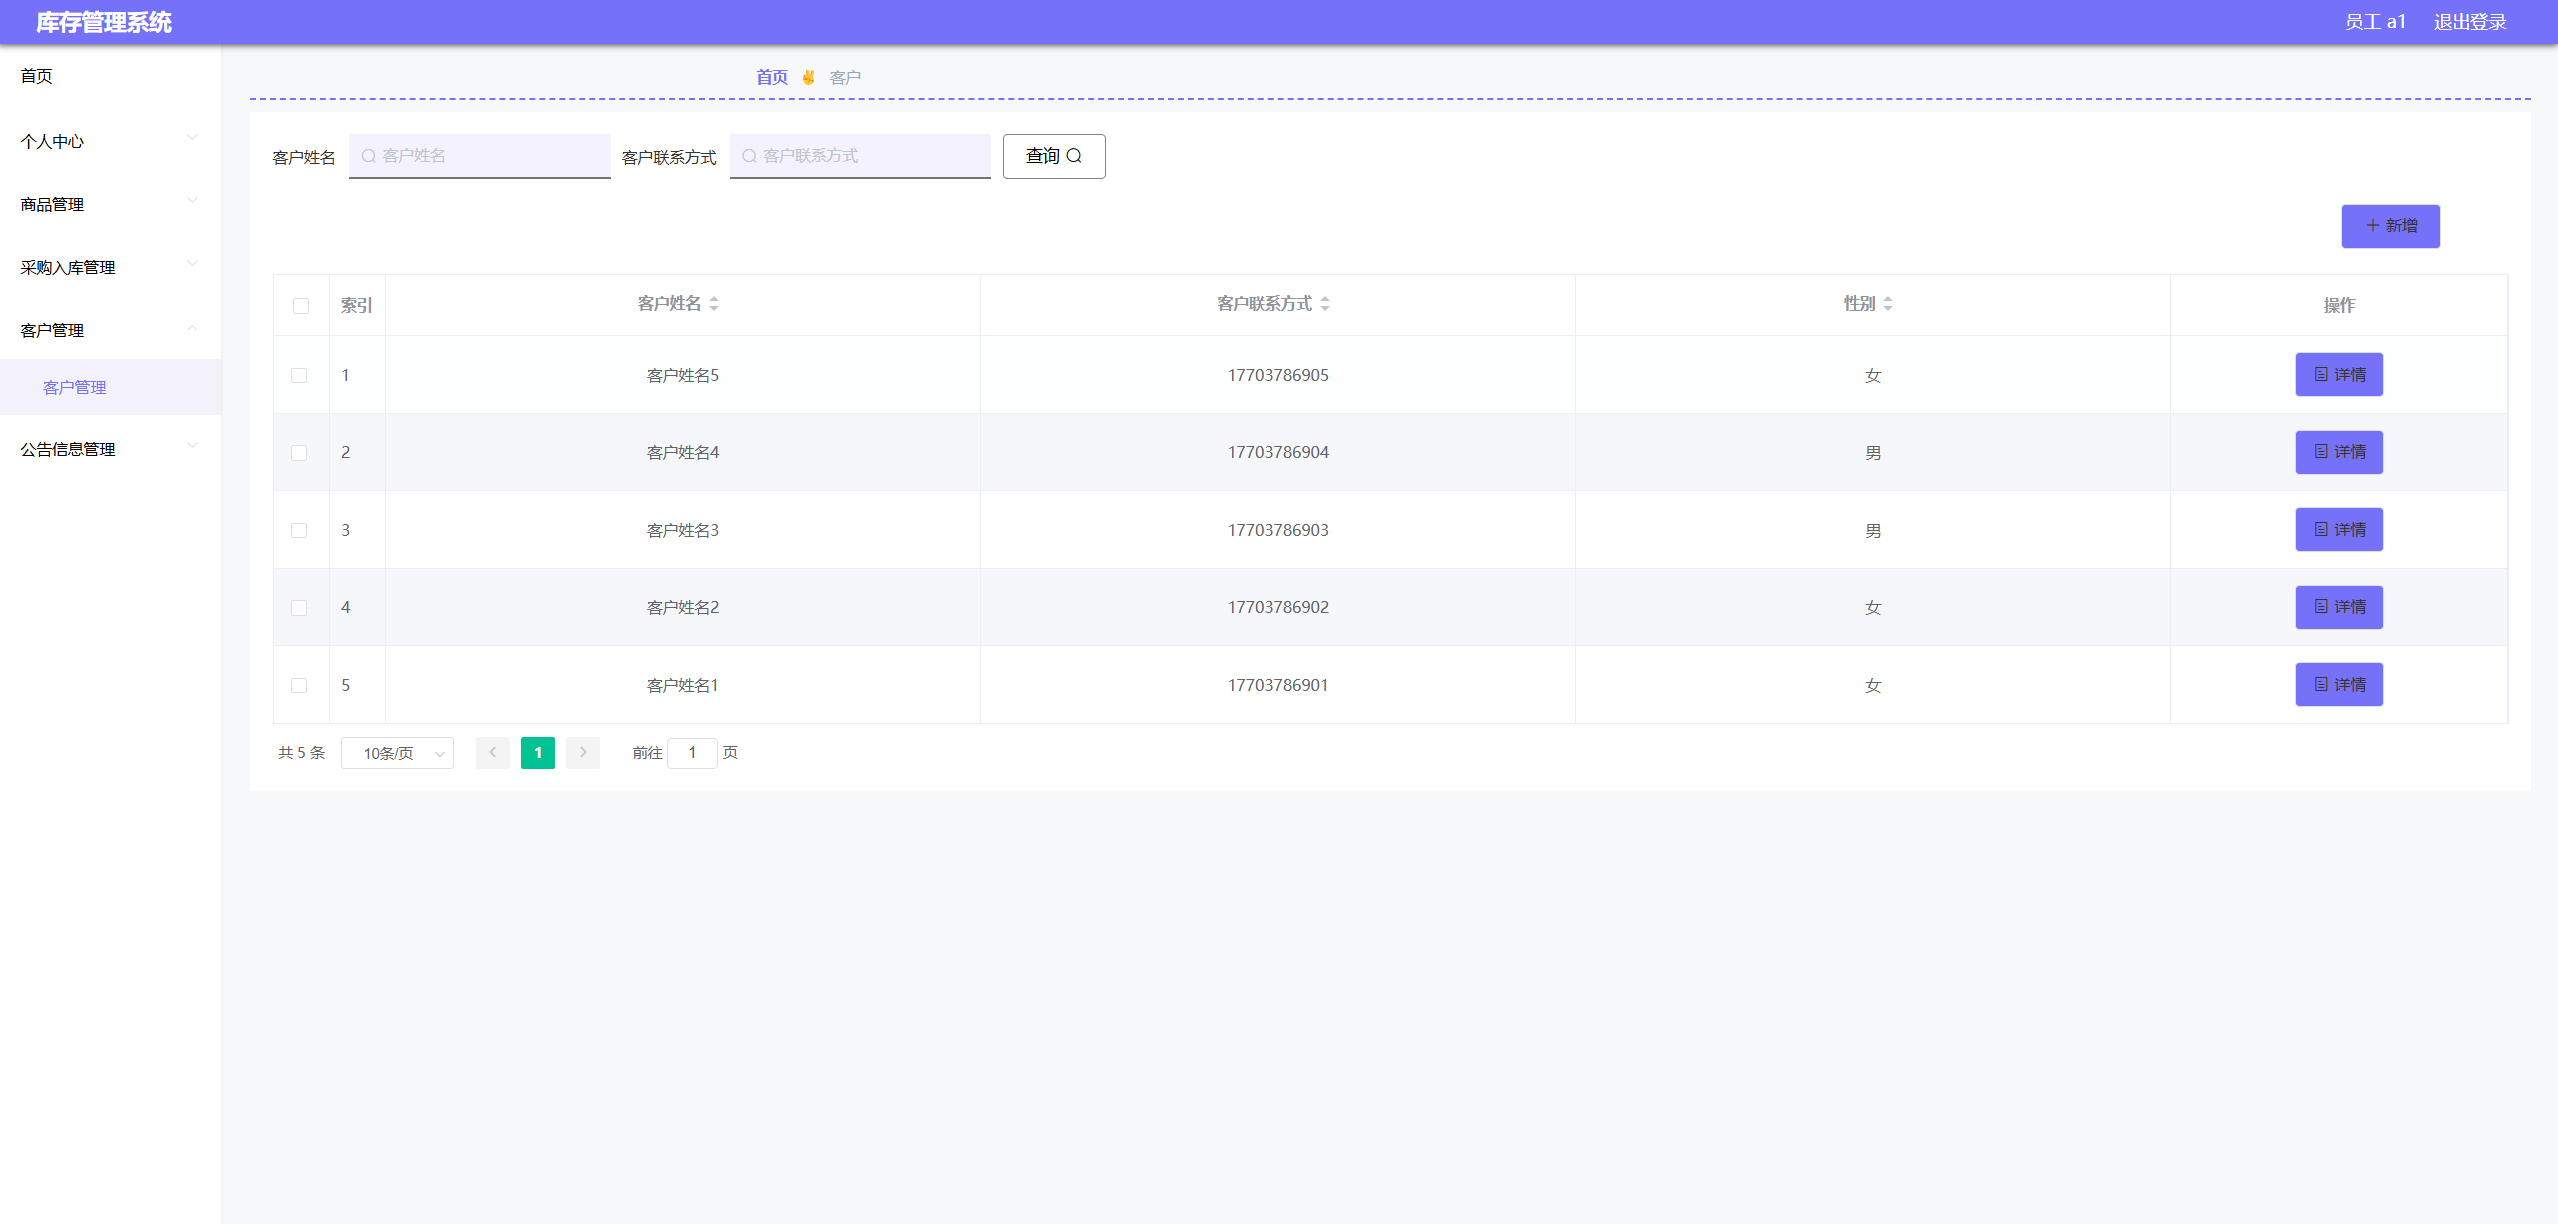This screenshot has height=1224, width=2558.
Task: Click the 查询 search button
Action: (1054, 156)
